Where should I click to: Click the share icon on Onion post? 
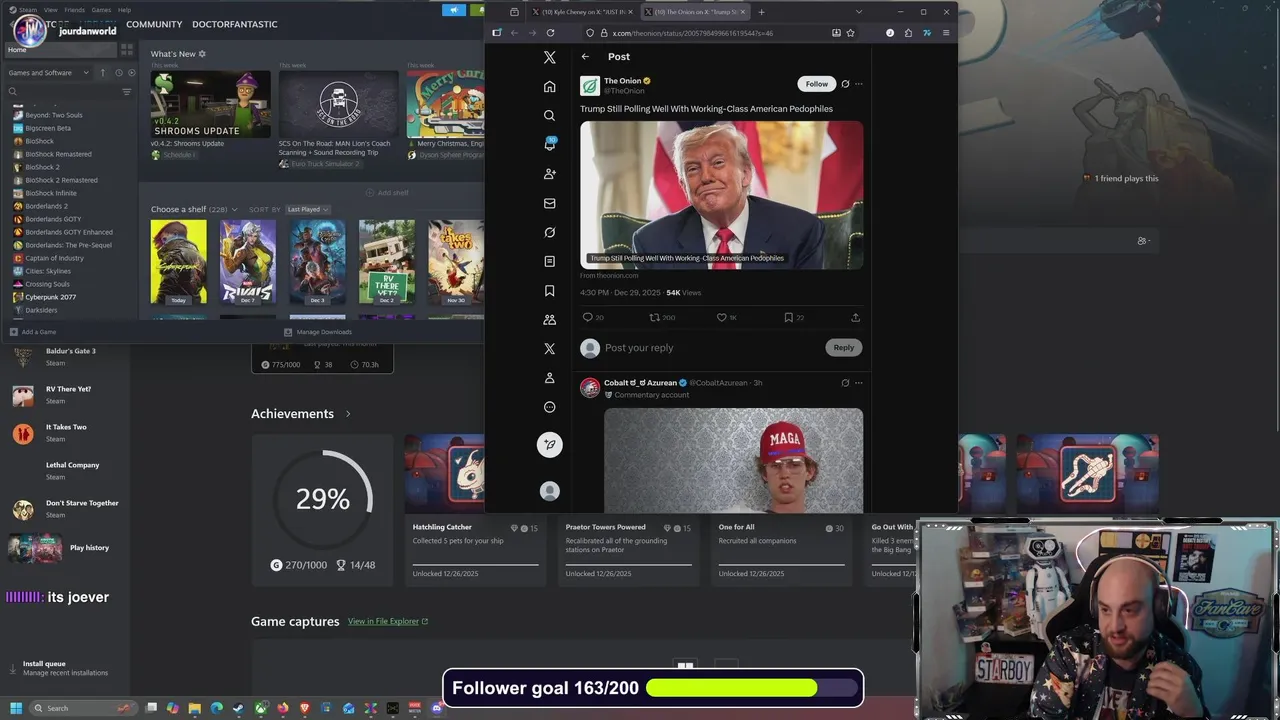point(855,317)
